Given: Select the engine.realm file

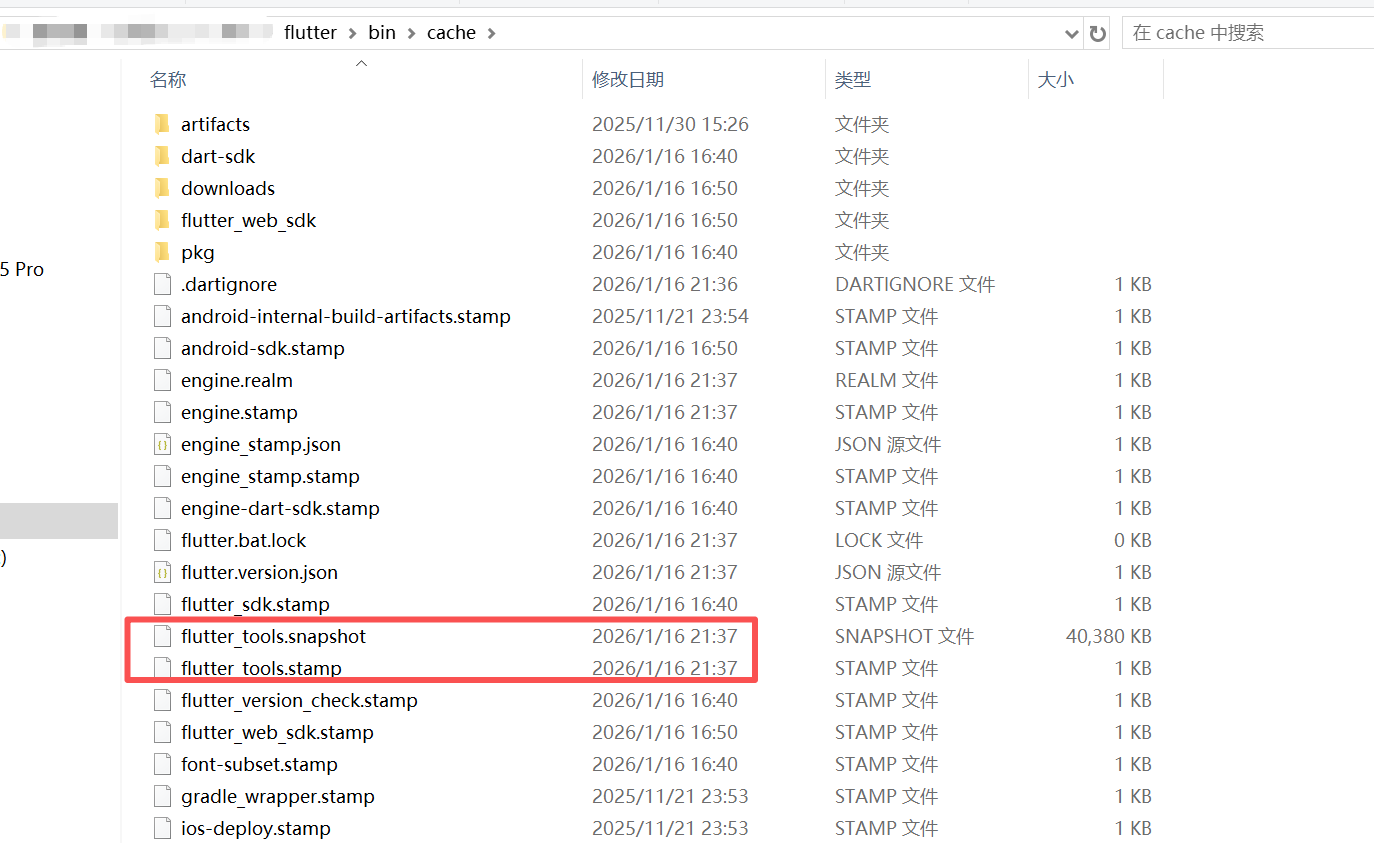Looking at the screenshot, I should (237, 380).
